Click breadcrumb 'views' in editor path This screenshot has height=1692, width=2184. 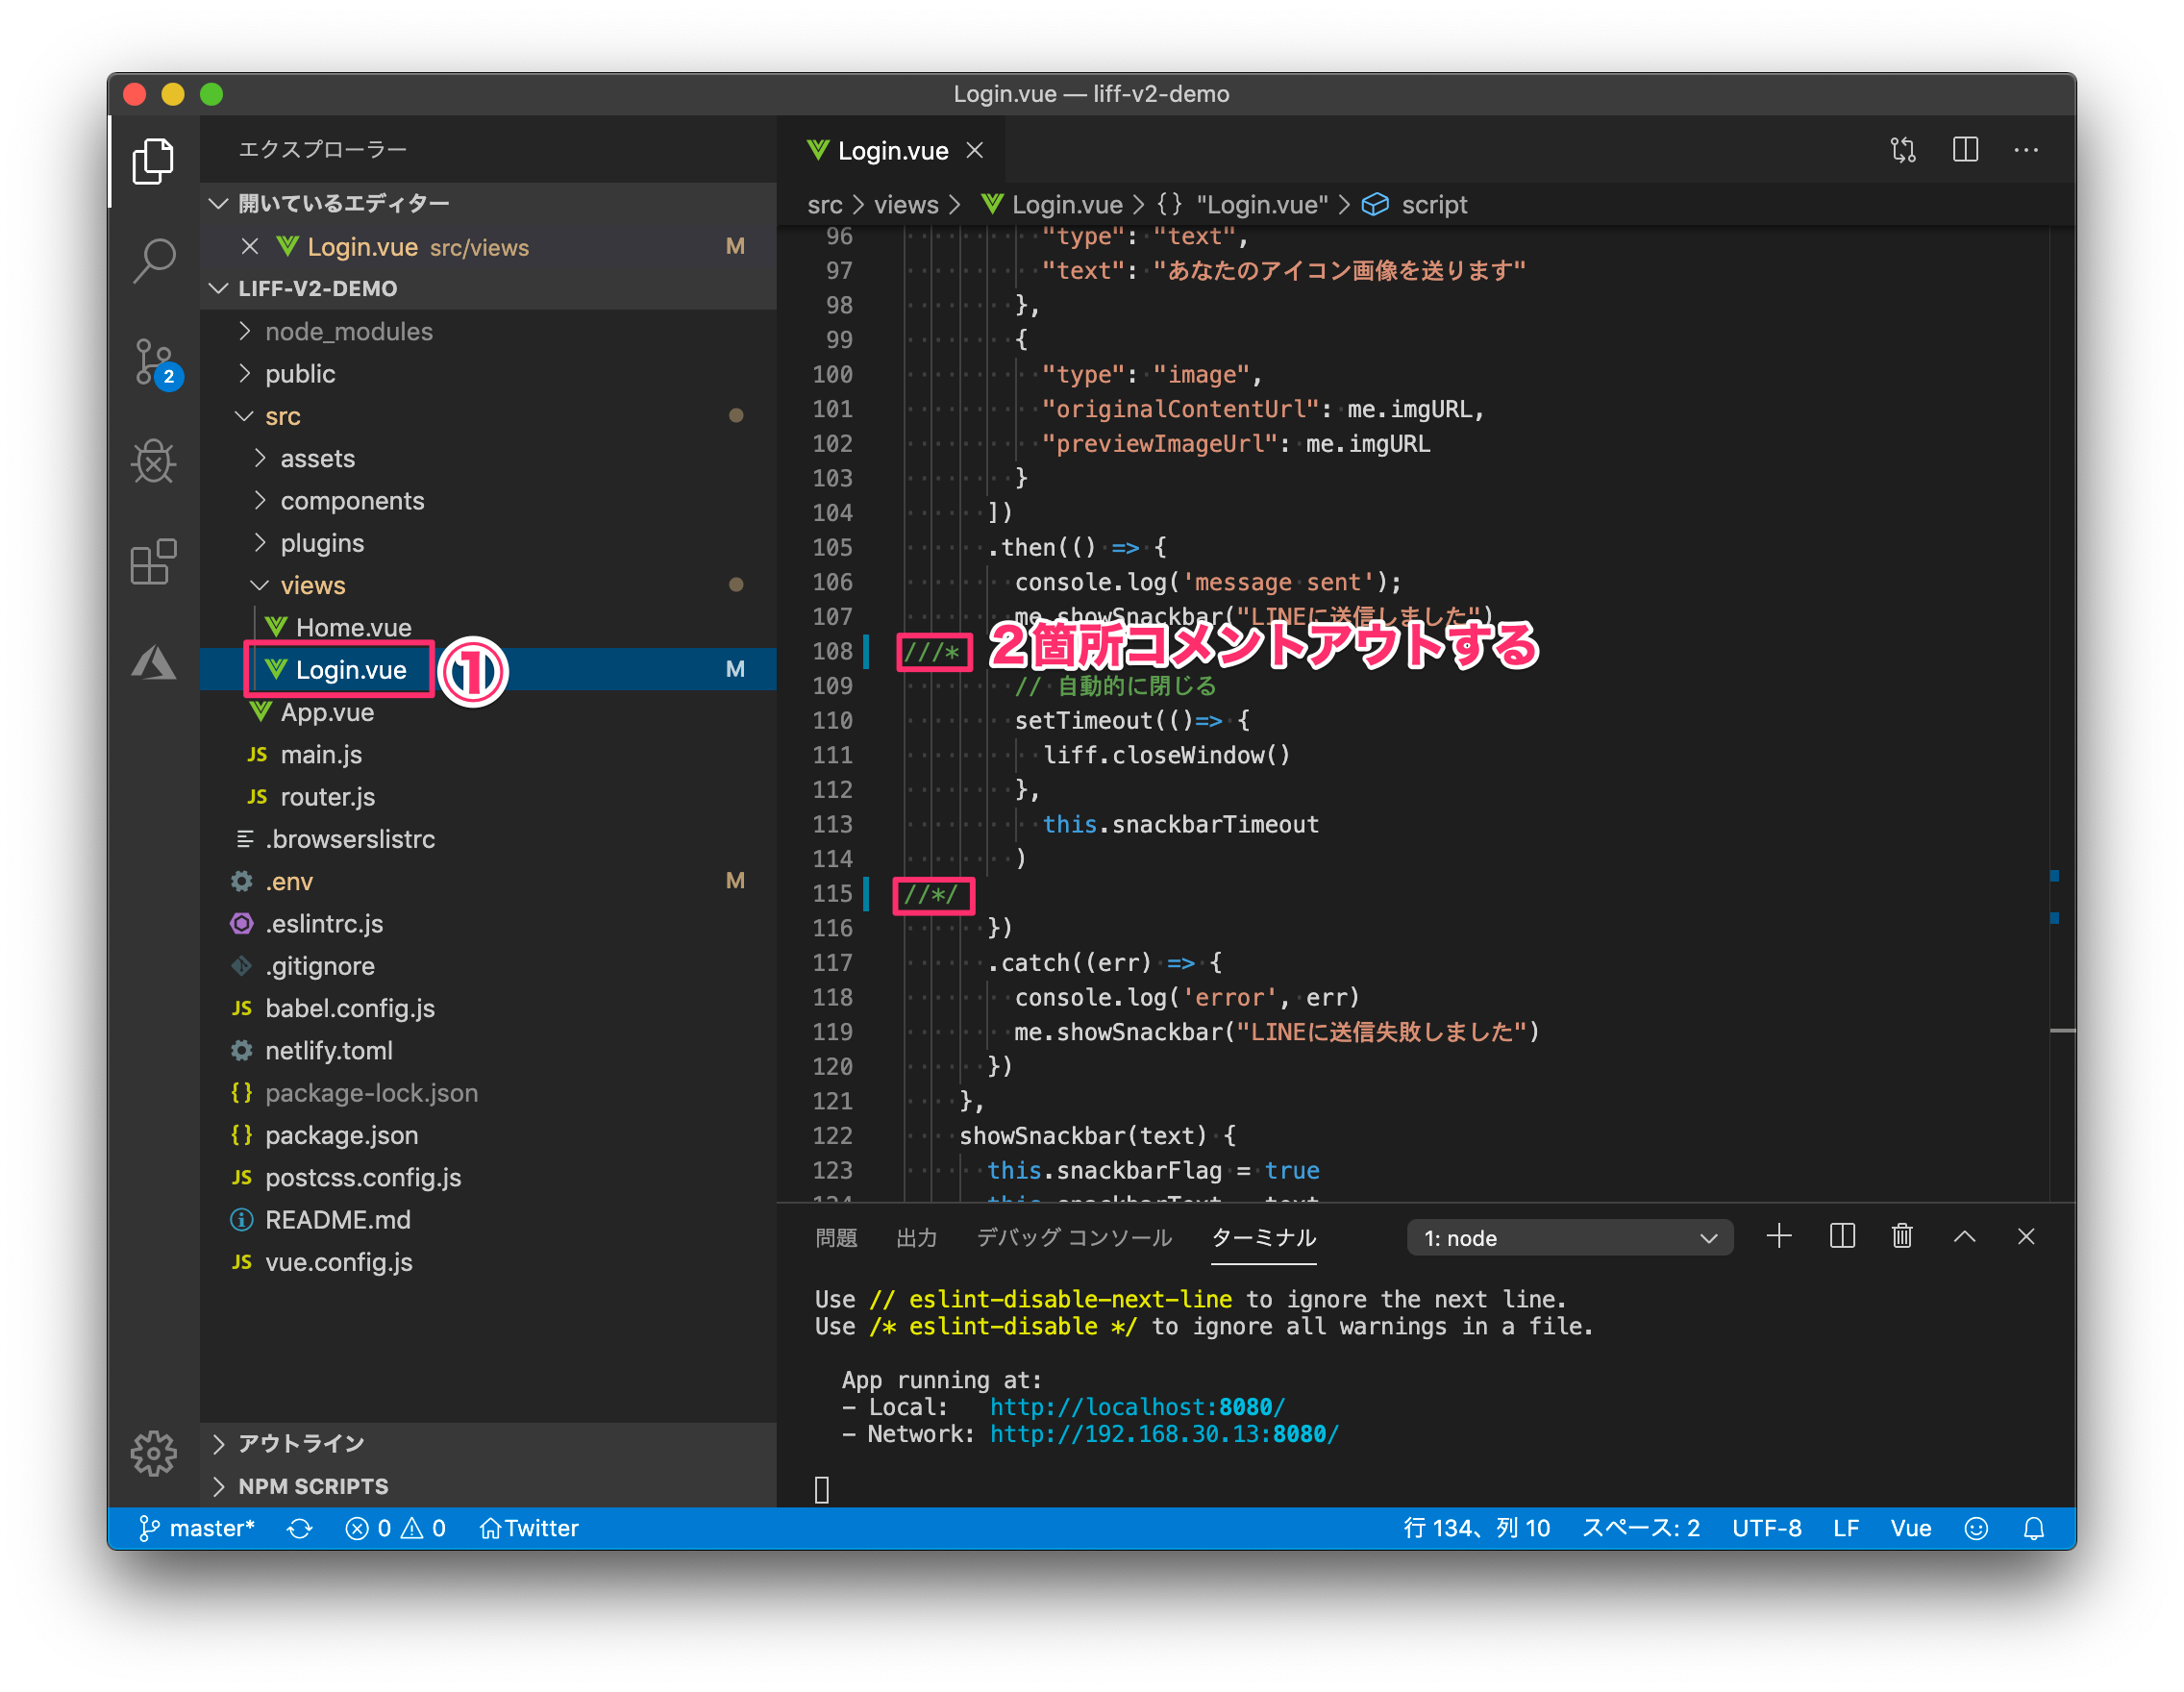coord(906,204)
